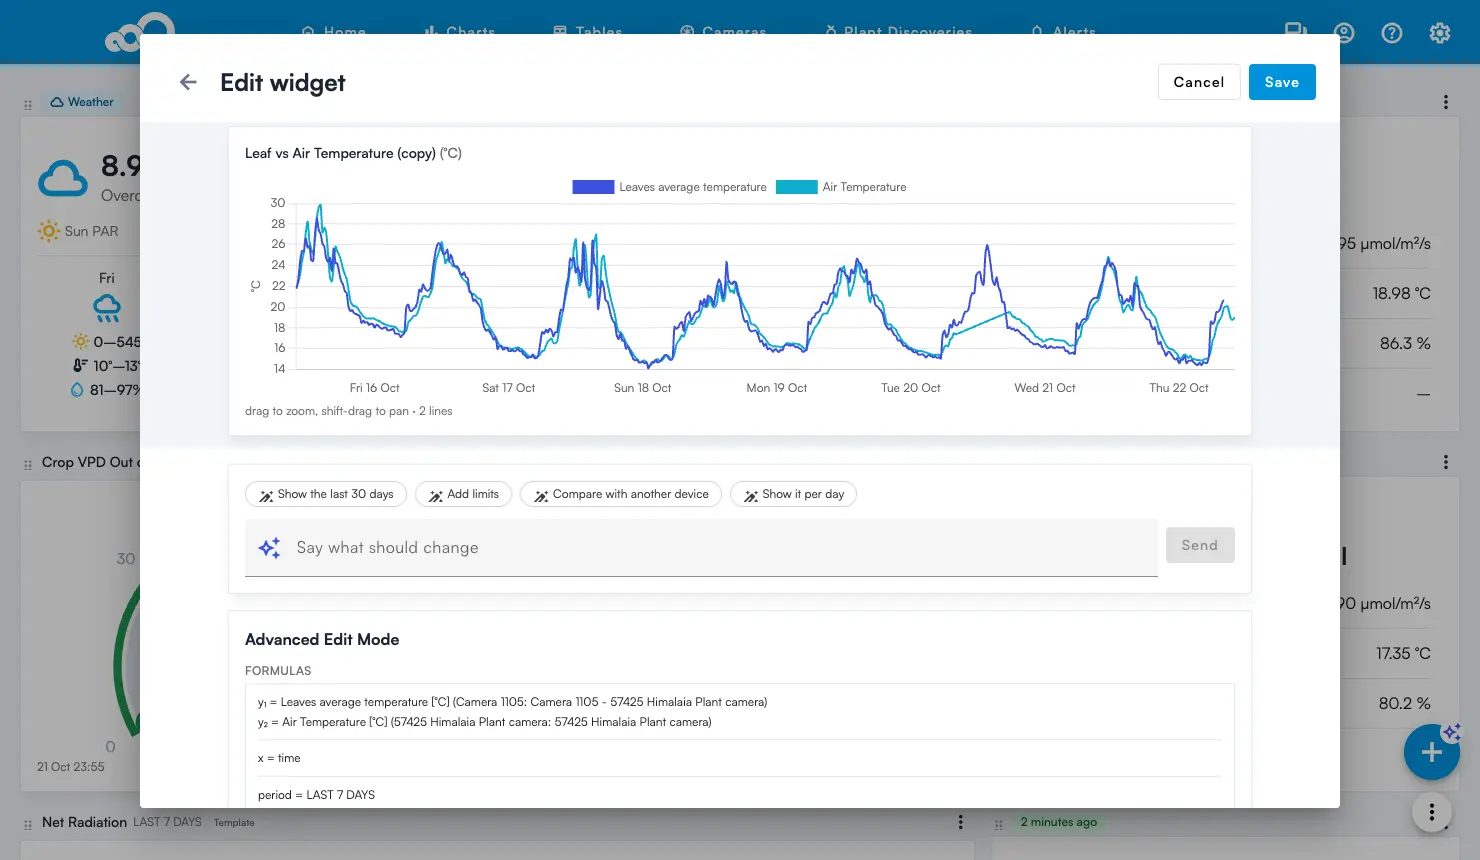This screenshot has height=860, width=1480.
Task: Click the Crop VPD widget drag handle
Action: click(28, 464)
